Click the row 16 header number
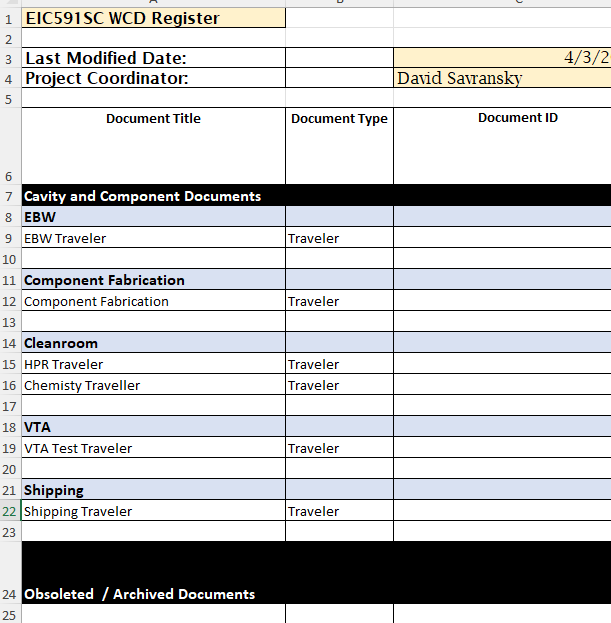Screen dimensions: 611x623 [10, 385]
